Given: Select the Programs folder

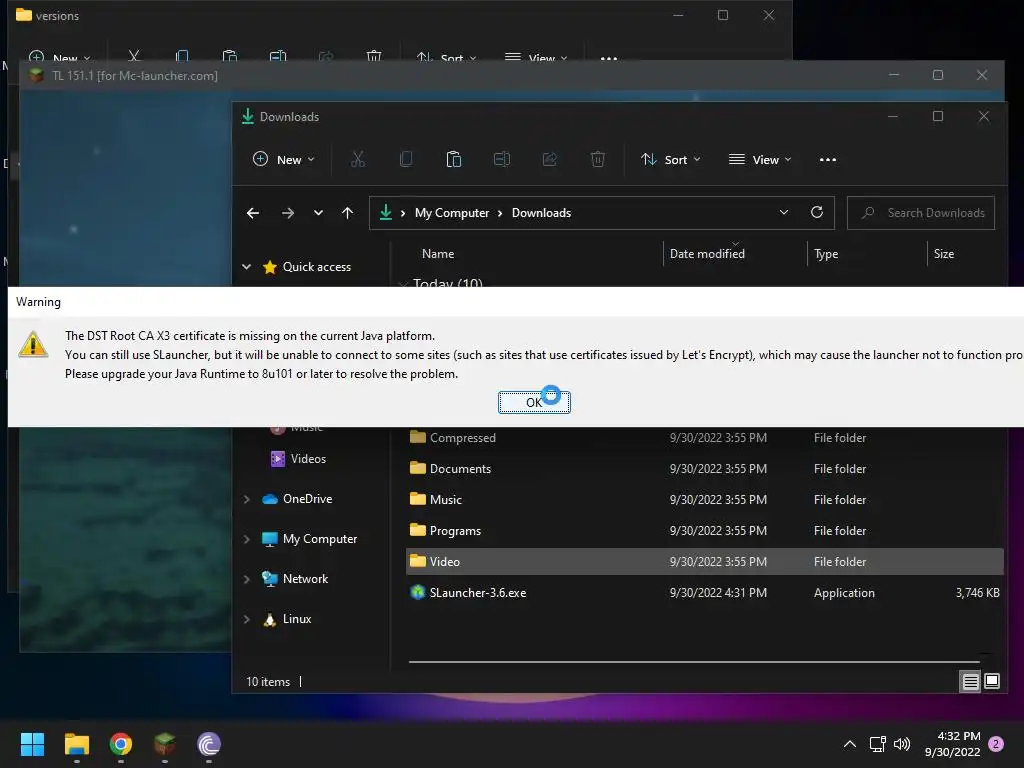Looking at the screenshot, I should (705, 530).
